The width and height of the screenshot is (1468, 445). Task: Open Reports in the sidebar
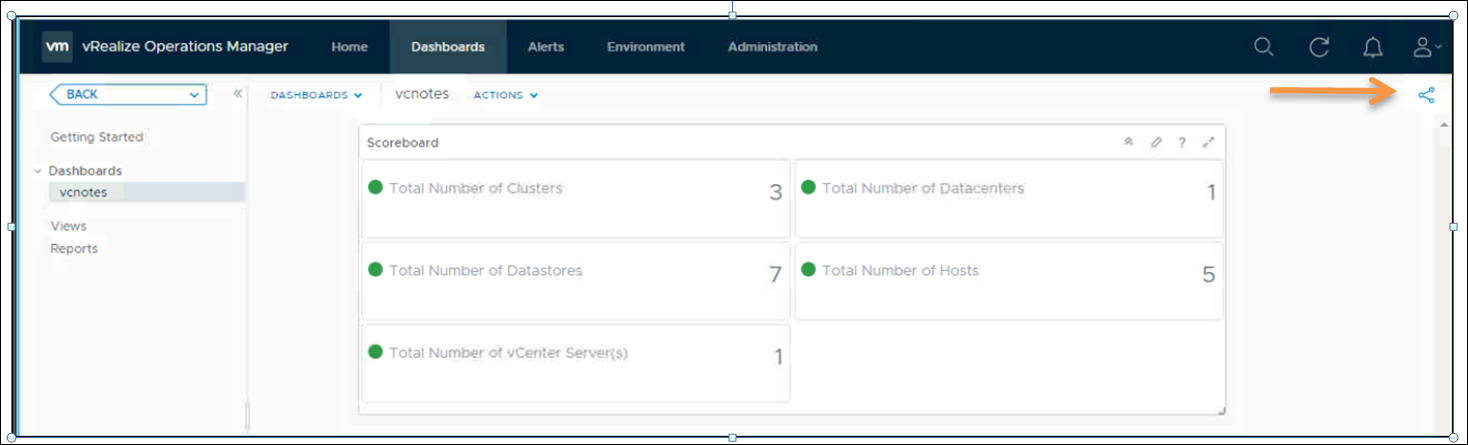tap(74, 248)
